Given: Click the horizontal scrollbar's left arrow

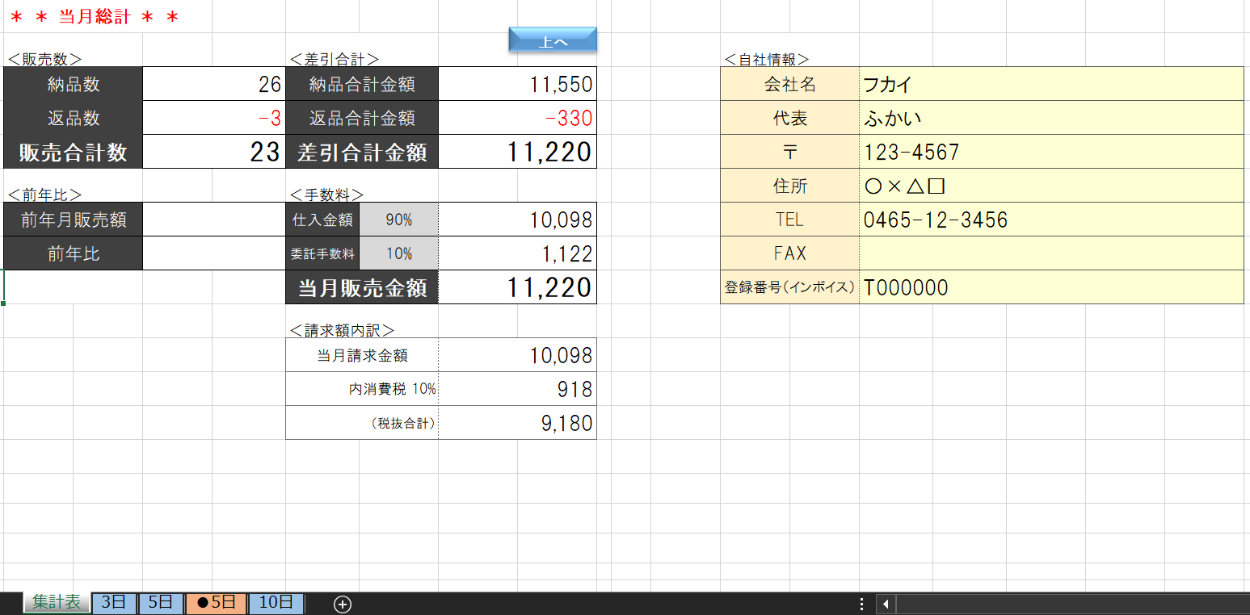Looking at the screenshot, I should (x=884, y=603).
